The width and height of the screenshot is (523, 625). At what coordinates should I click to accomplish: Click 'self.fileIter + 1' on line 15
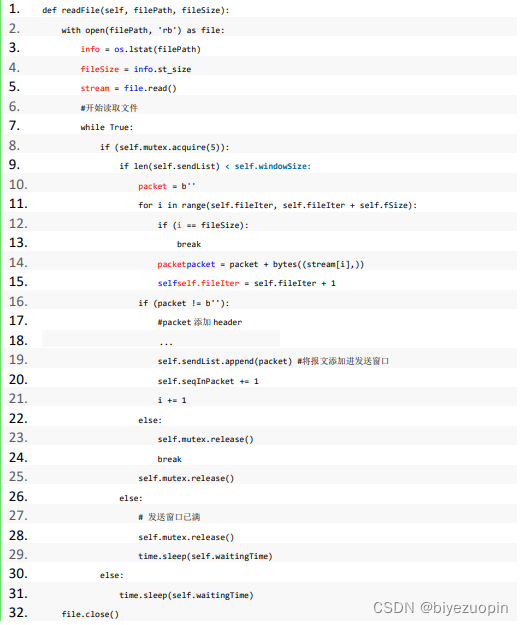pos(295,283)
